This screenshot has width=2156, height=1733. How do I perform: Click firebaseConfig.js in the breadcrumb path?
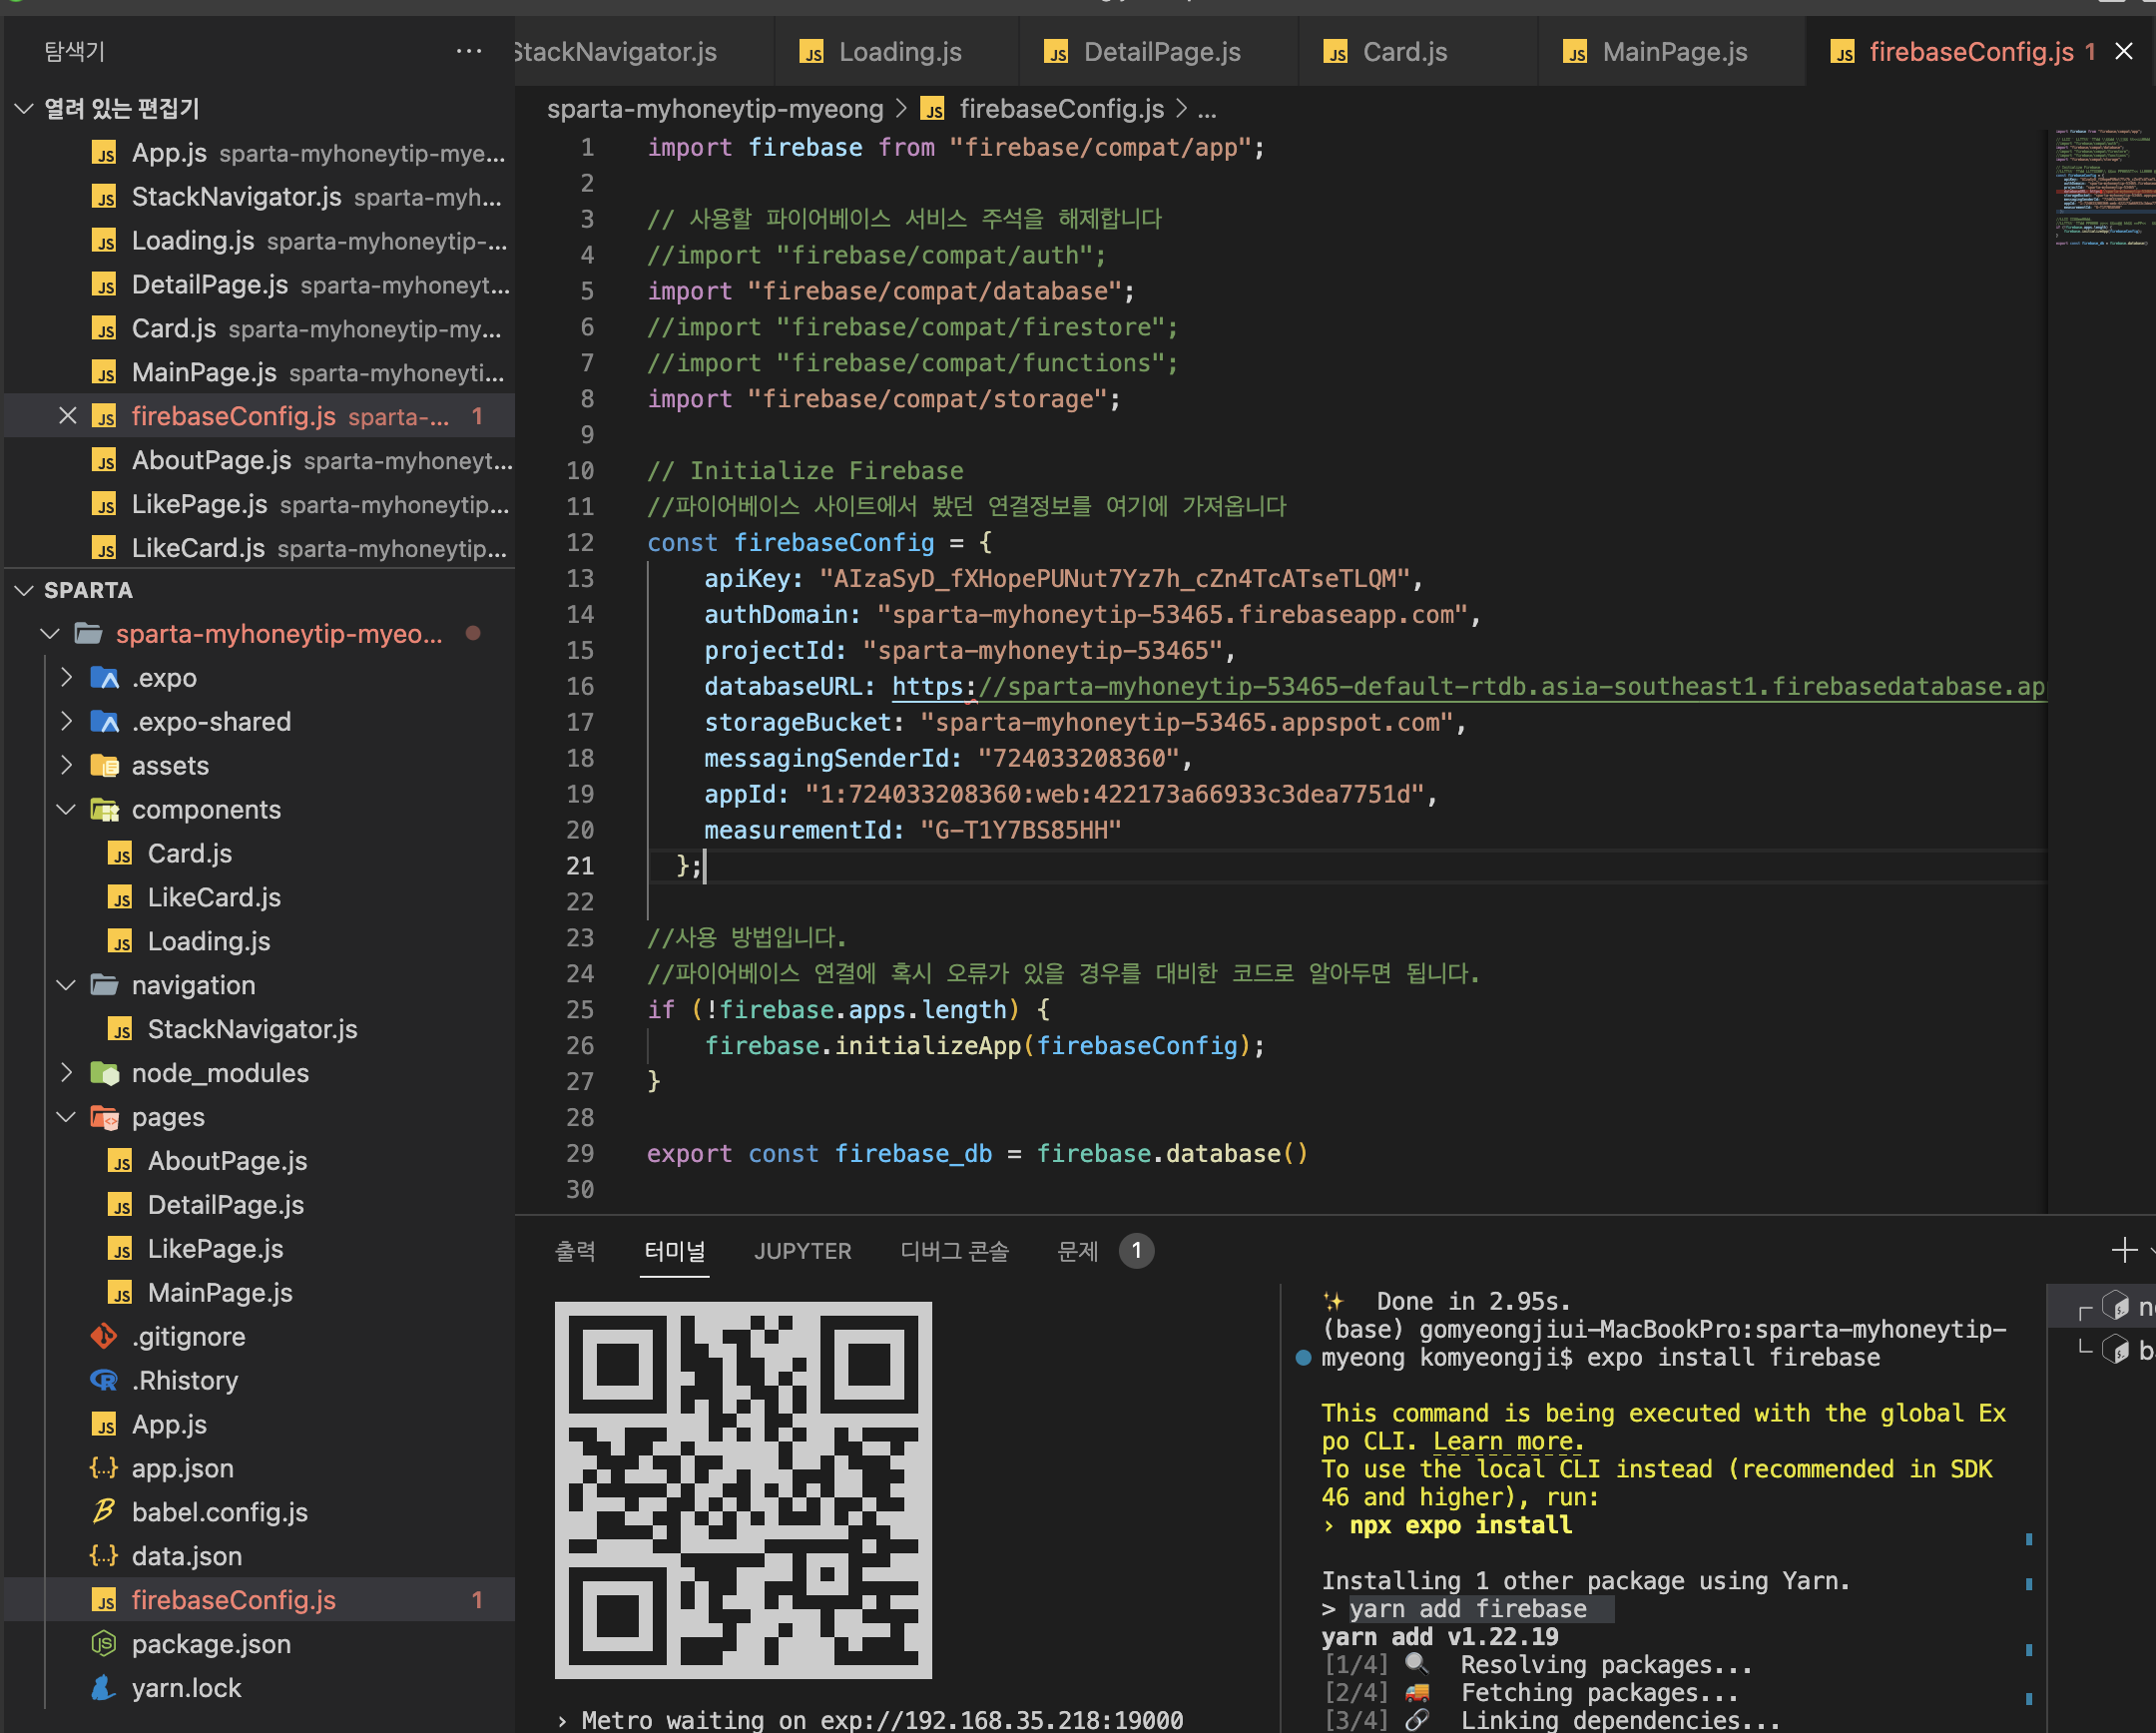point(1061,109)
